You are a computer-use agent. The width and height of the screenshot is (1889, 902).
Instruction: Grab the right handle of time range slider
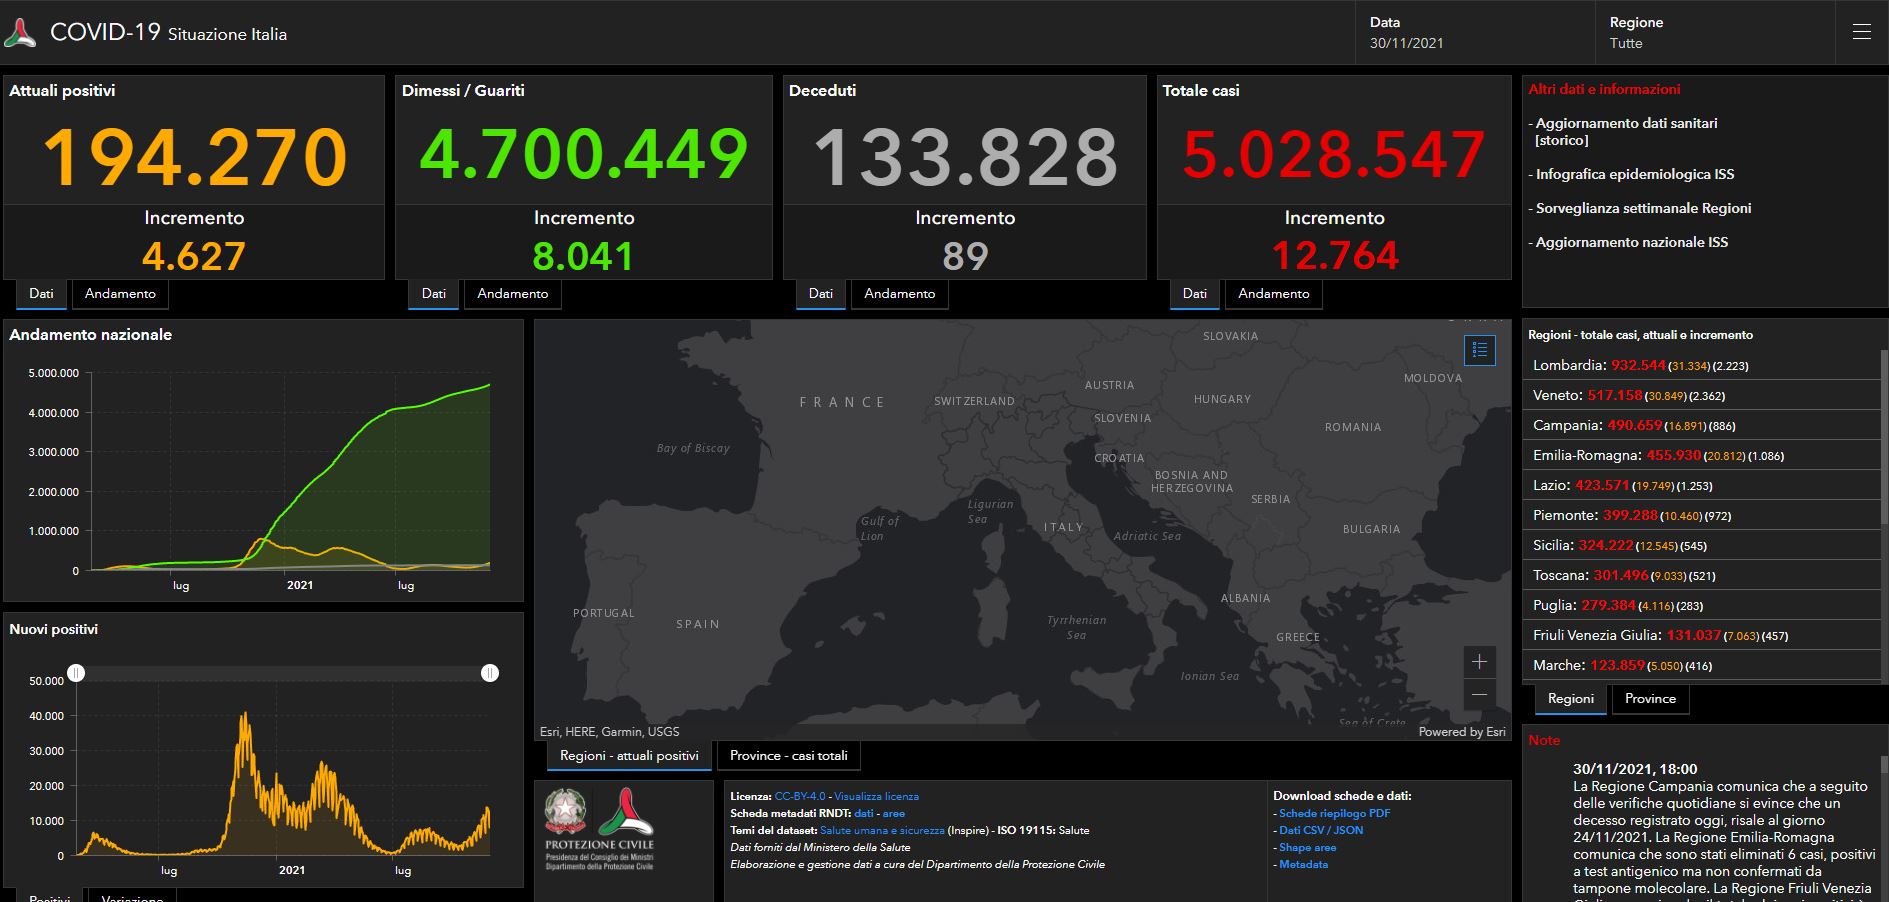(x=489, y=673)
